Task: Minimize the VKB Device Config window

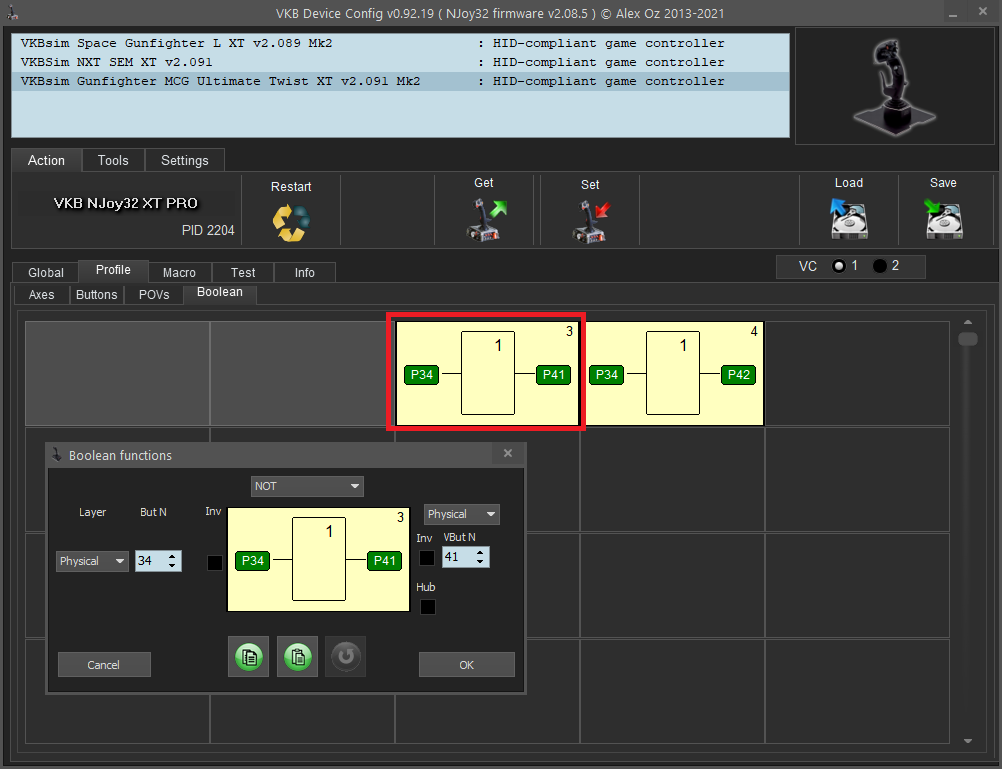Action: coord(952,13)
